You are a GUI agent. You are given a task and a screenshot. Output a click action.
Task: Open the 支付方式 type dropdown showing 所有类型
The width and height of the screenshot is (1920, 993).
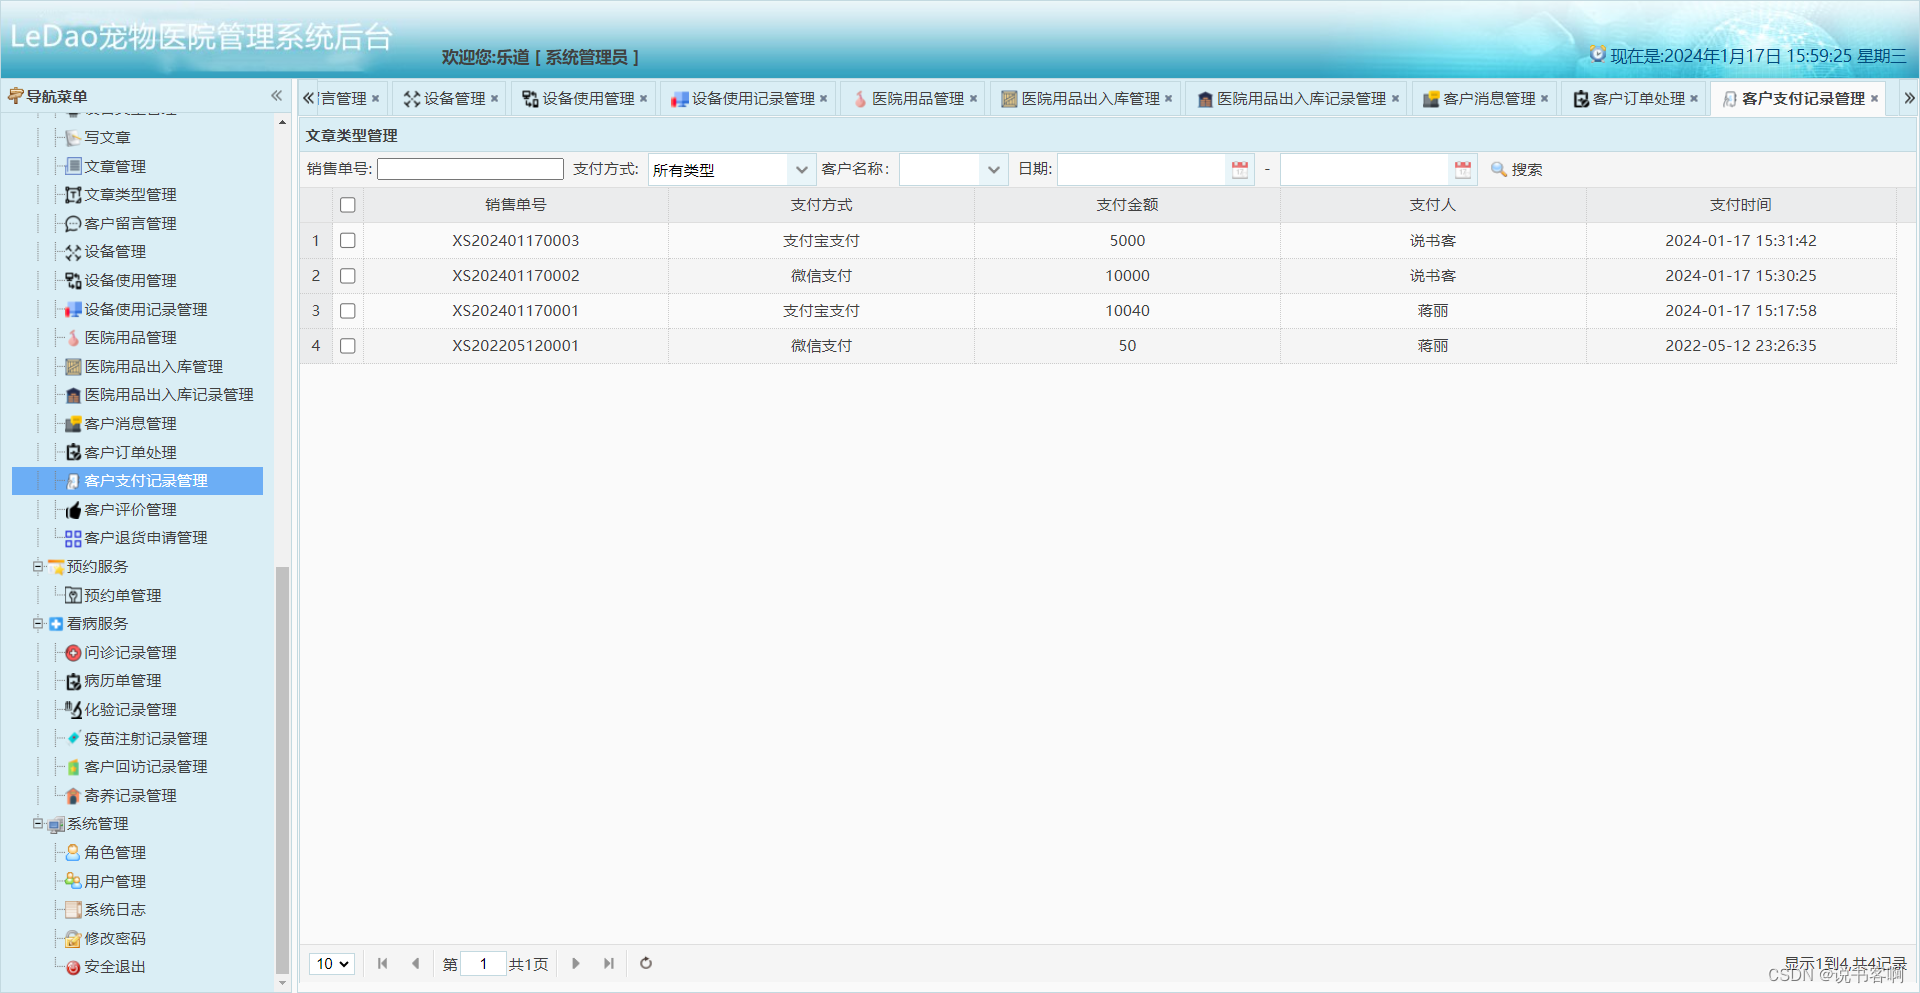pos(730,169)
